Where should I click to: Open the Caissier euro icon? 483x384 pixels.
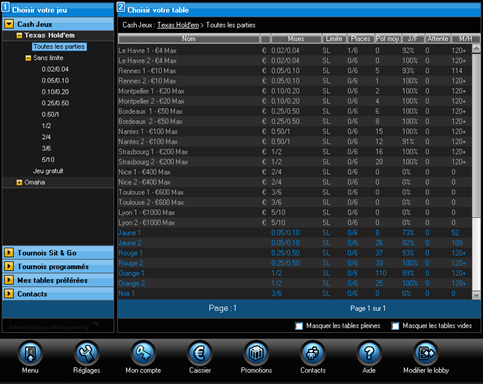(200, 353)
